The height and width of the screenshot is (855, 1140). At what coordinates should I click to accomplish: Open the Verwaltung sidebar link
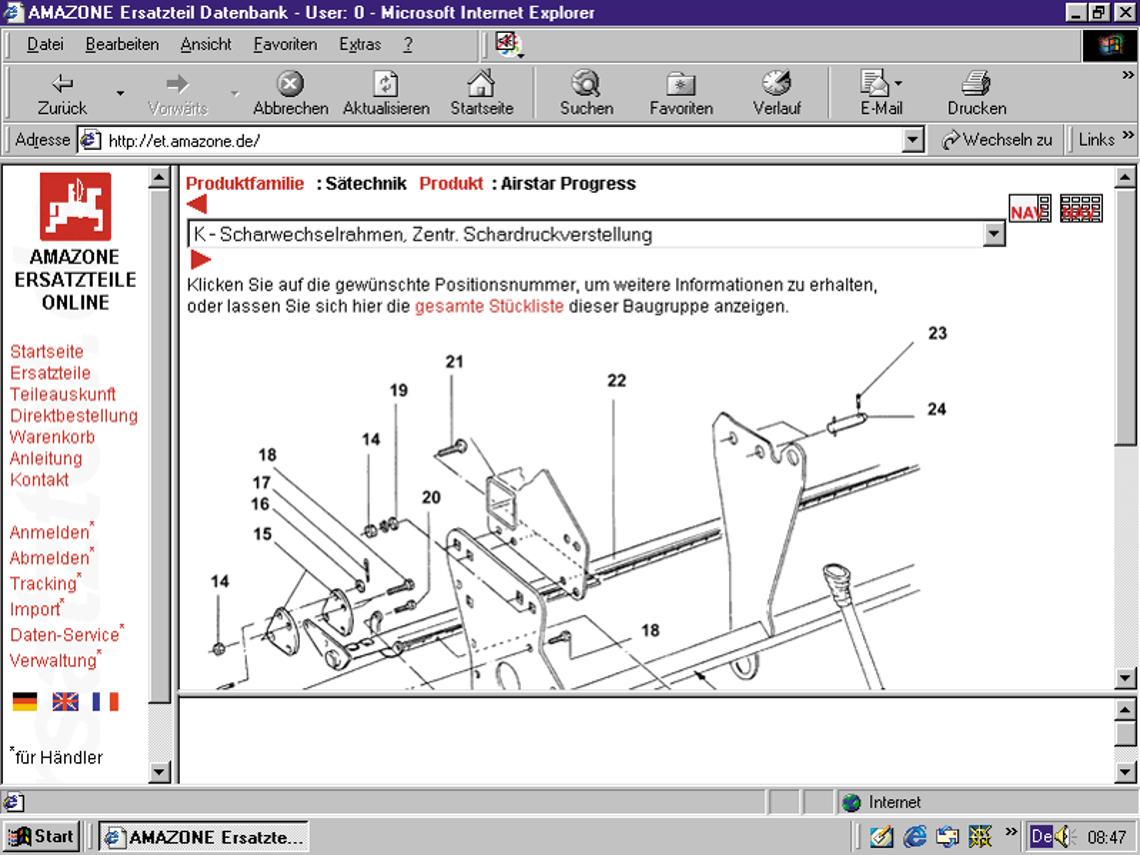tap(53, 660)
